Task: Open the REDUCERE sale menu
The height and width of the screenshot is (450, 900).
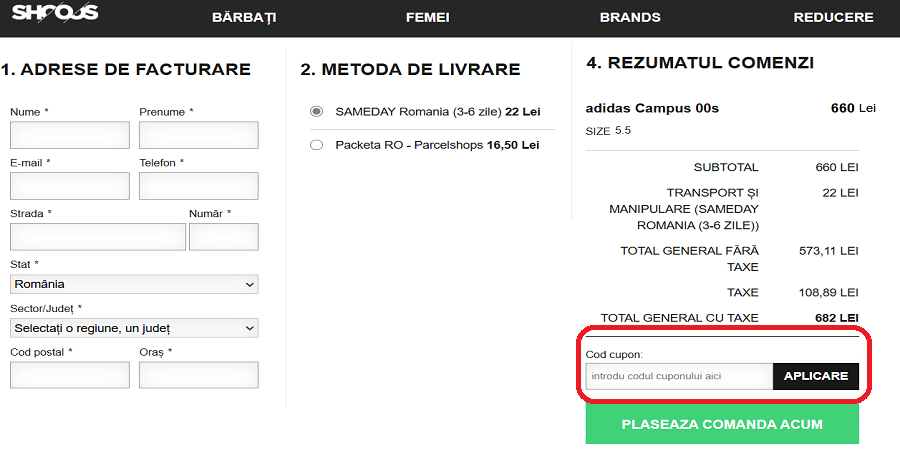Action: 833,17
